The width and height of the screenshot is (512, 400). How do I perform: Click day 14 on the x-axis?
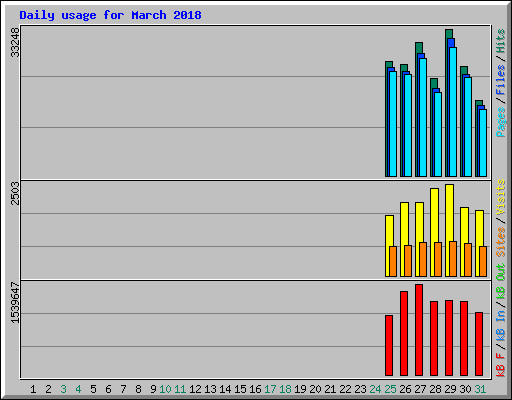[225, 389]
